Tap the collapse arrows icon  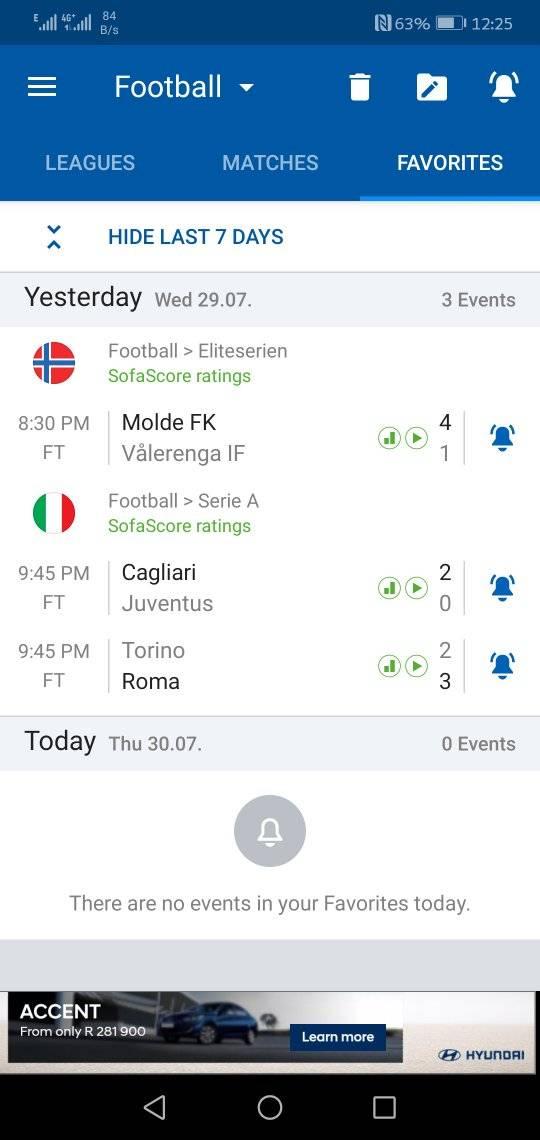54,237
